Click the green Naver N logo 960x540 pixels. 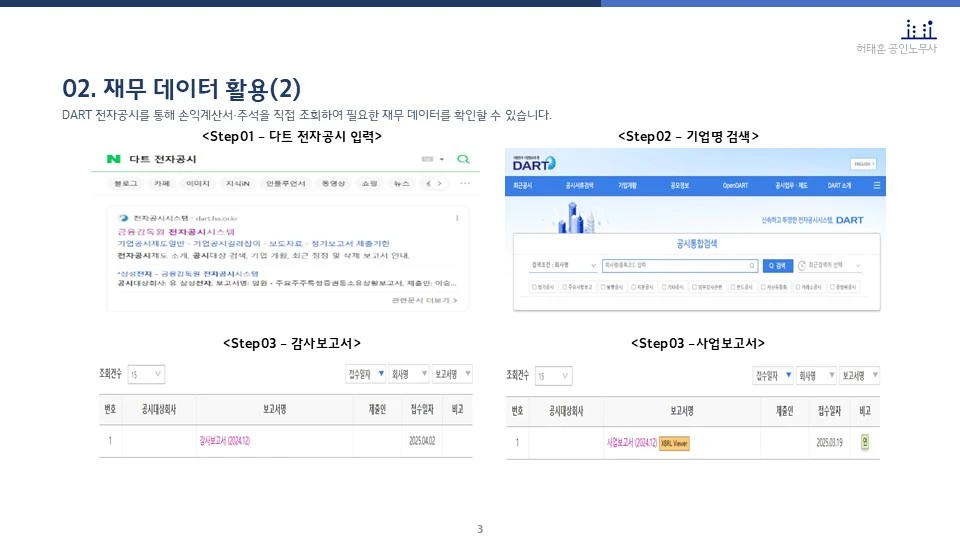tap(113, 159)
